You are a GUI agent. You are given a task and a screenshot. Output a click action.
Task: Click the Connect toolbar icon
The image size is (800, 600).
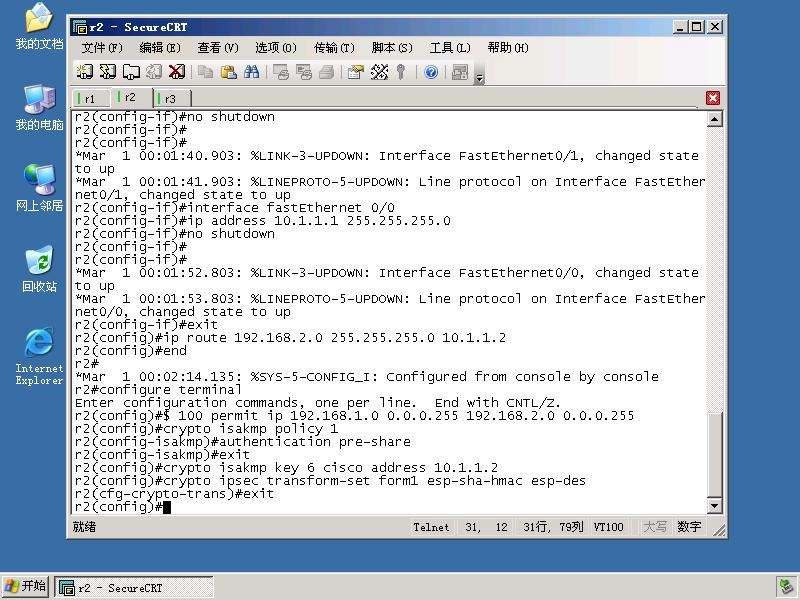click(85, 72)
